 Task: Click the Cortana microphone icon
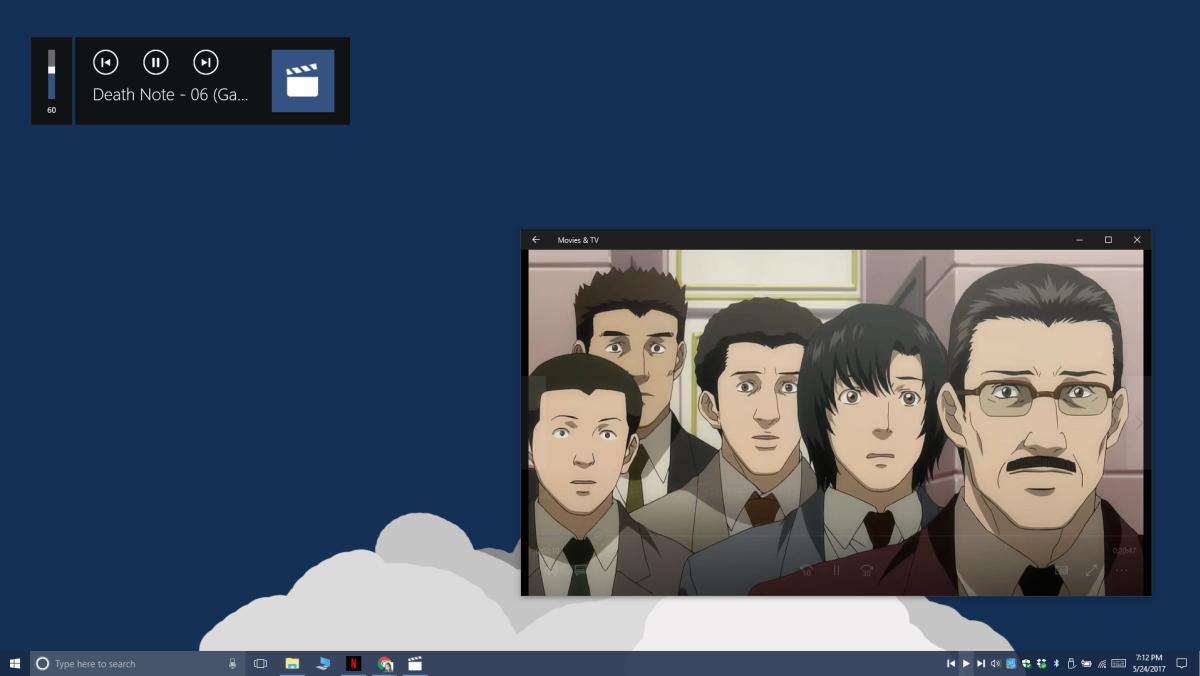coord(232,663)
